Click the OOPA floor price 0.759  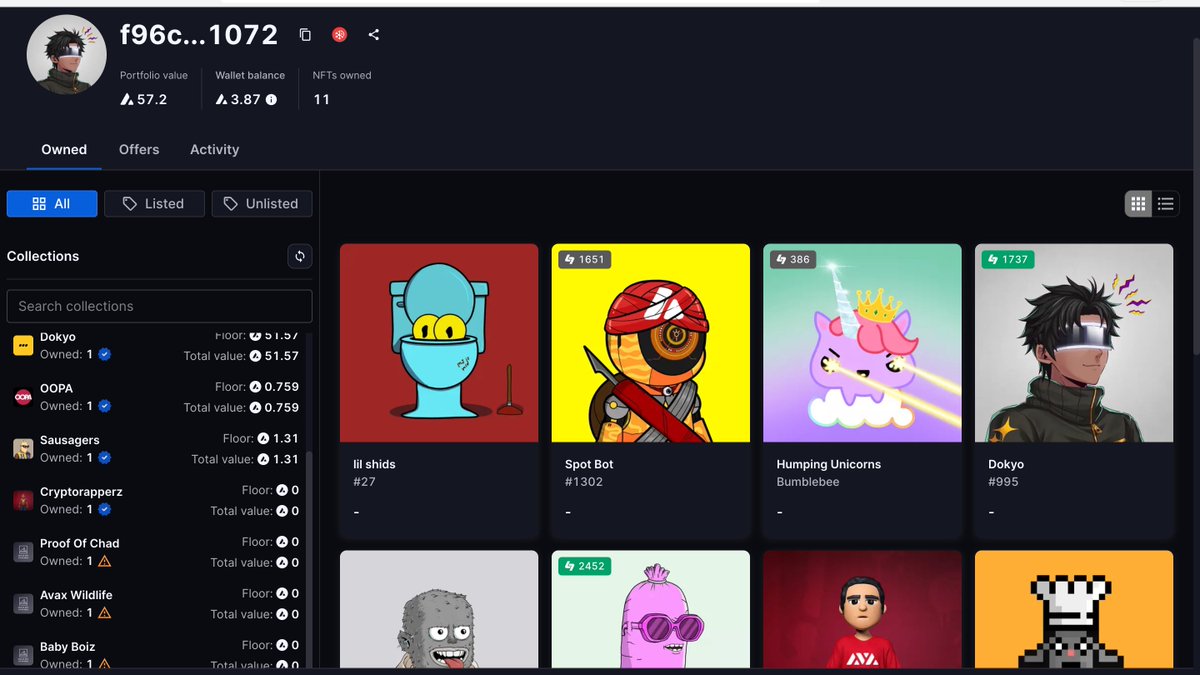click(x=274, y=387)
